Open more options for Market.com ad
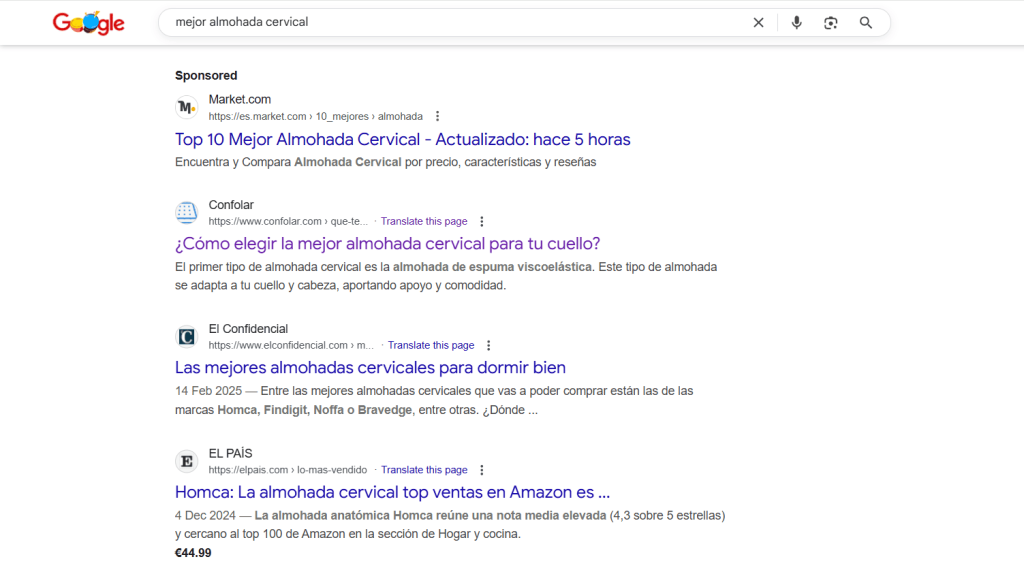This screenshot has width=1024, height=587. pyautogui.click(x=437, y=116)
